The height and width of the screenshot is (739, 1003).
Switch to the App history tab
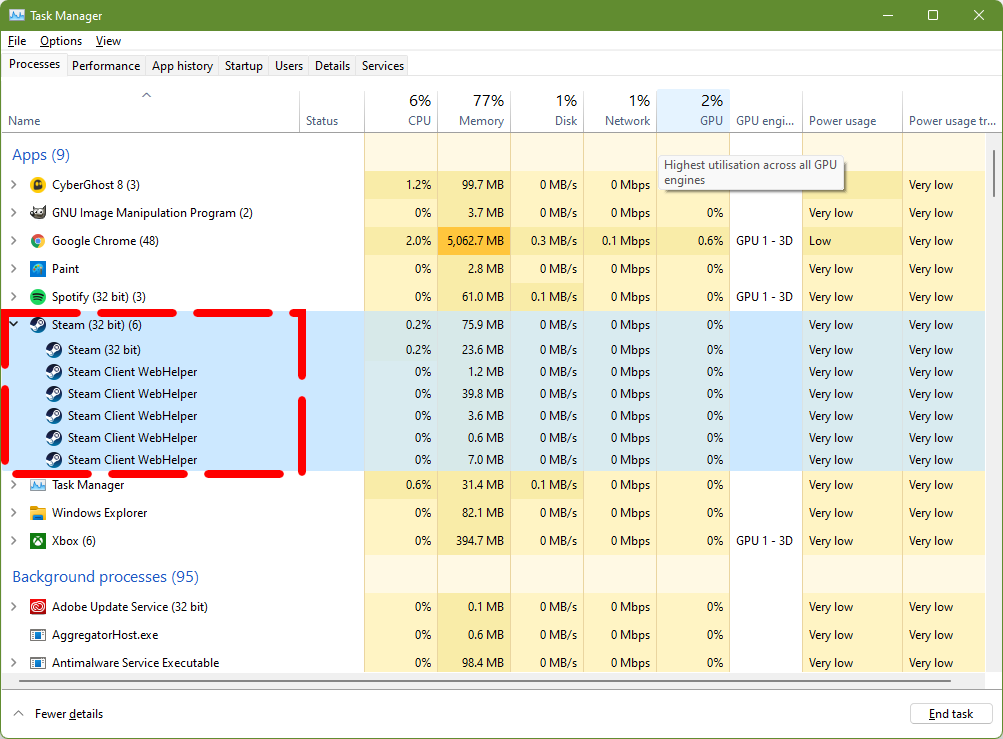pyautogui.click(x=182, y=66)
